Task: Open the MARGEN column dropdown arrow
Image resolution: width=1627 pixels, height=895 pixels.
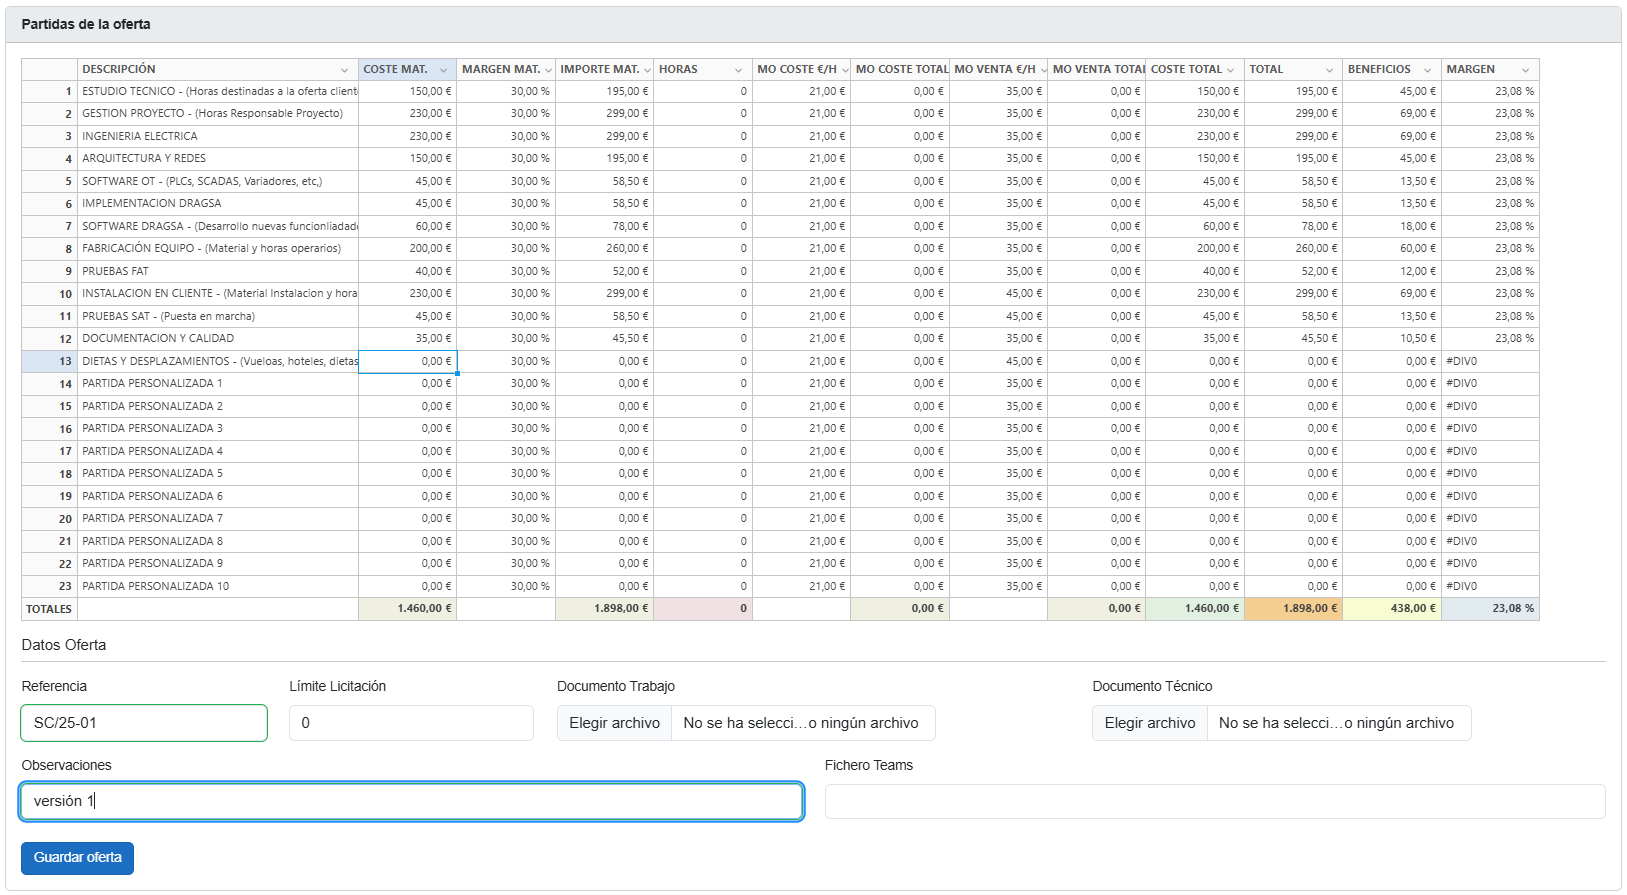Action: pyautogui.click(x=1525, y=70)
